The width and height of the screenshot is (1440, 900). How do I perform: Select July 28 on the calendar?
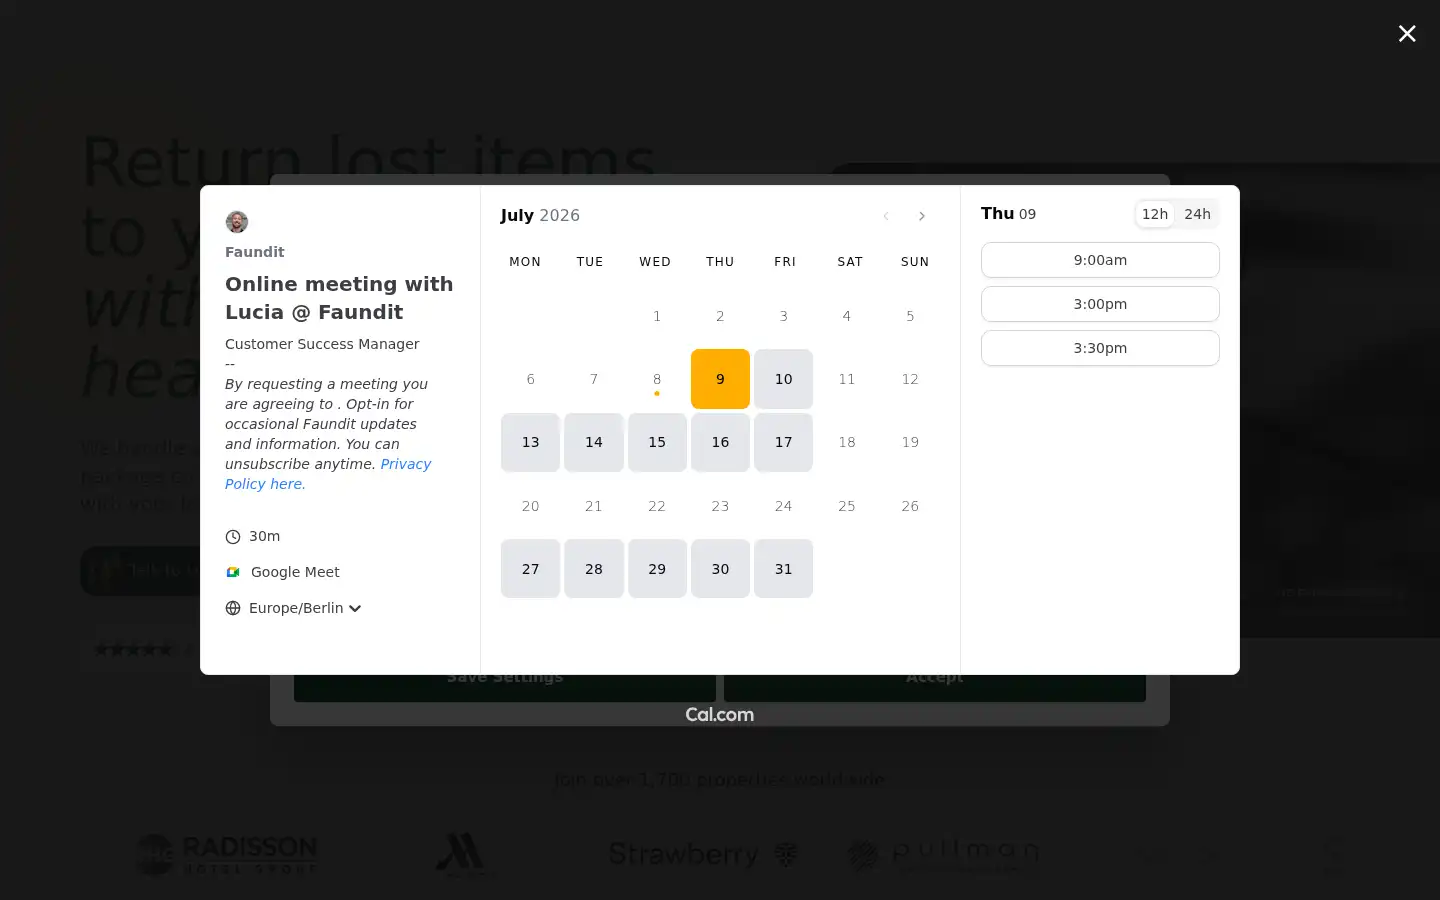coord(594,569)
